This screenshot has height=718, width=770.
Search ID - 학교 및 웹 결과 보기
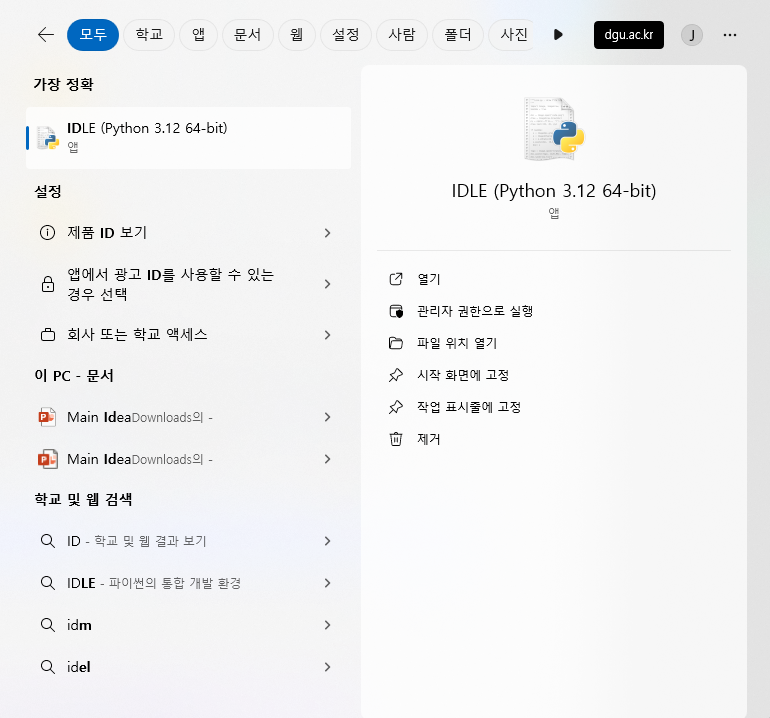tap(189, 541)
